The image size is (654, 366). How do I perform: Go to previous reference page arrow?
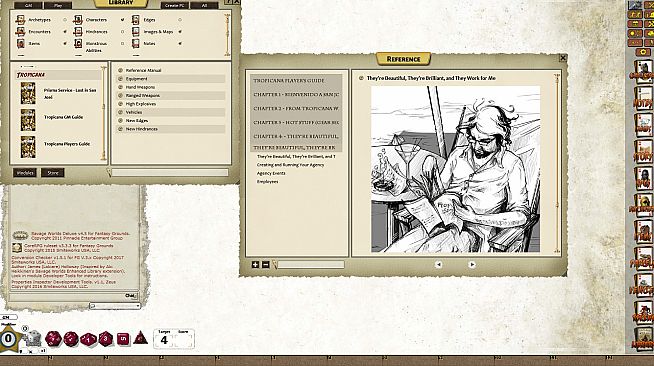pyautogui.click(x=438, y=265)
